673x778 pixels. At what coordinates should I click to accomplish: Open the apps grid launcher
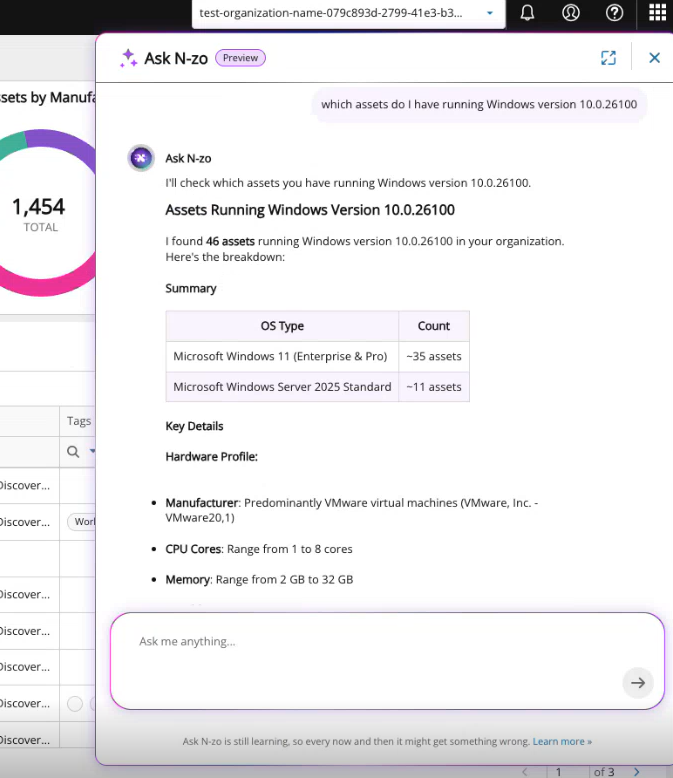(x=658, y=12)
